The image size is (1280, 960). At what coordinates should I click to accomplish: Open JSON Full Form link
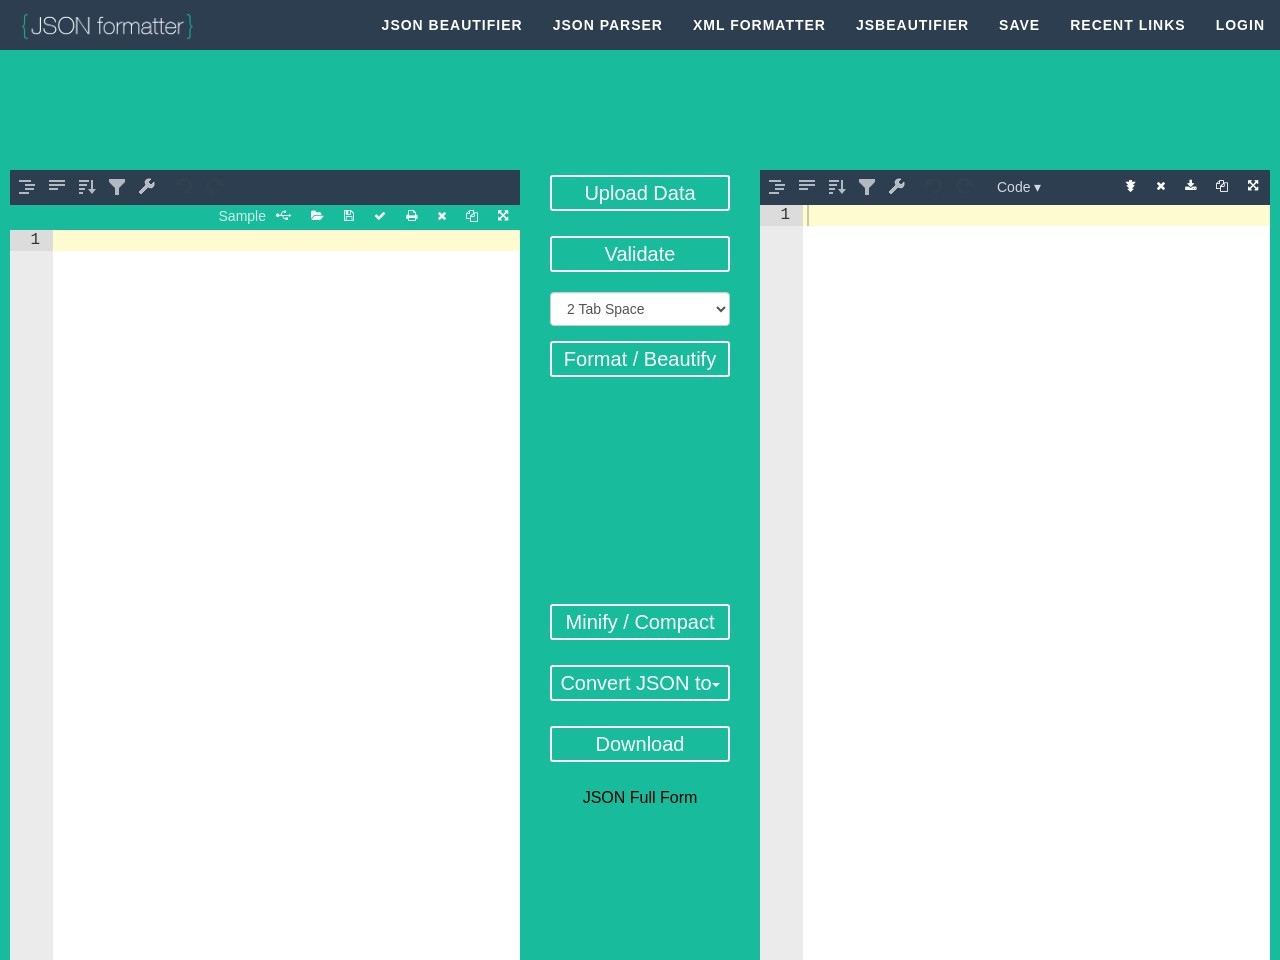(640, 797)
